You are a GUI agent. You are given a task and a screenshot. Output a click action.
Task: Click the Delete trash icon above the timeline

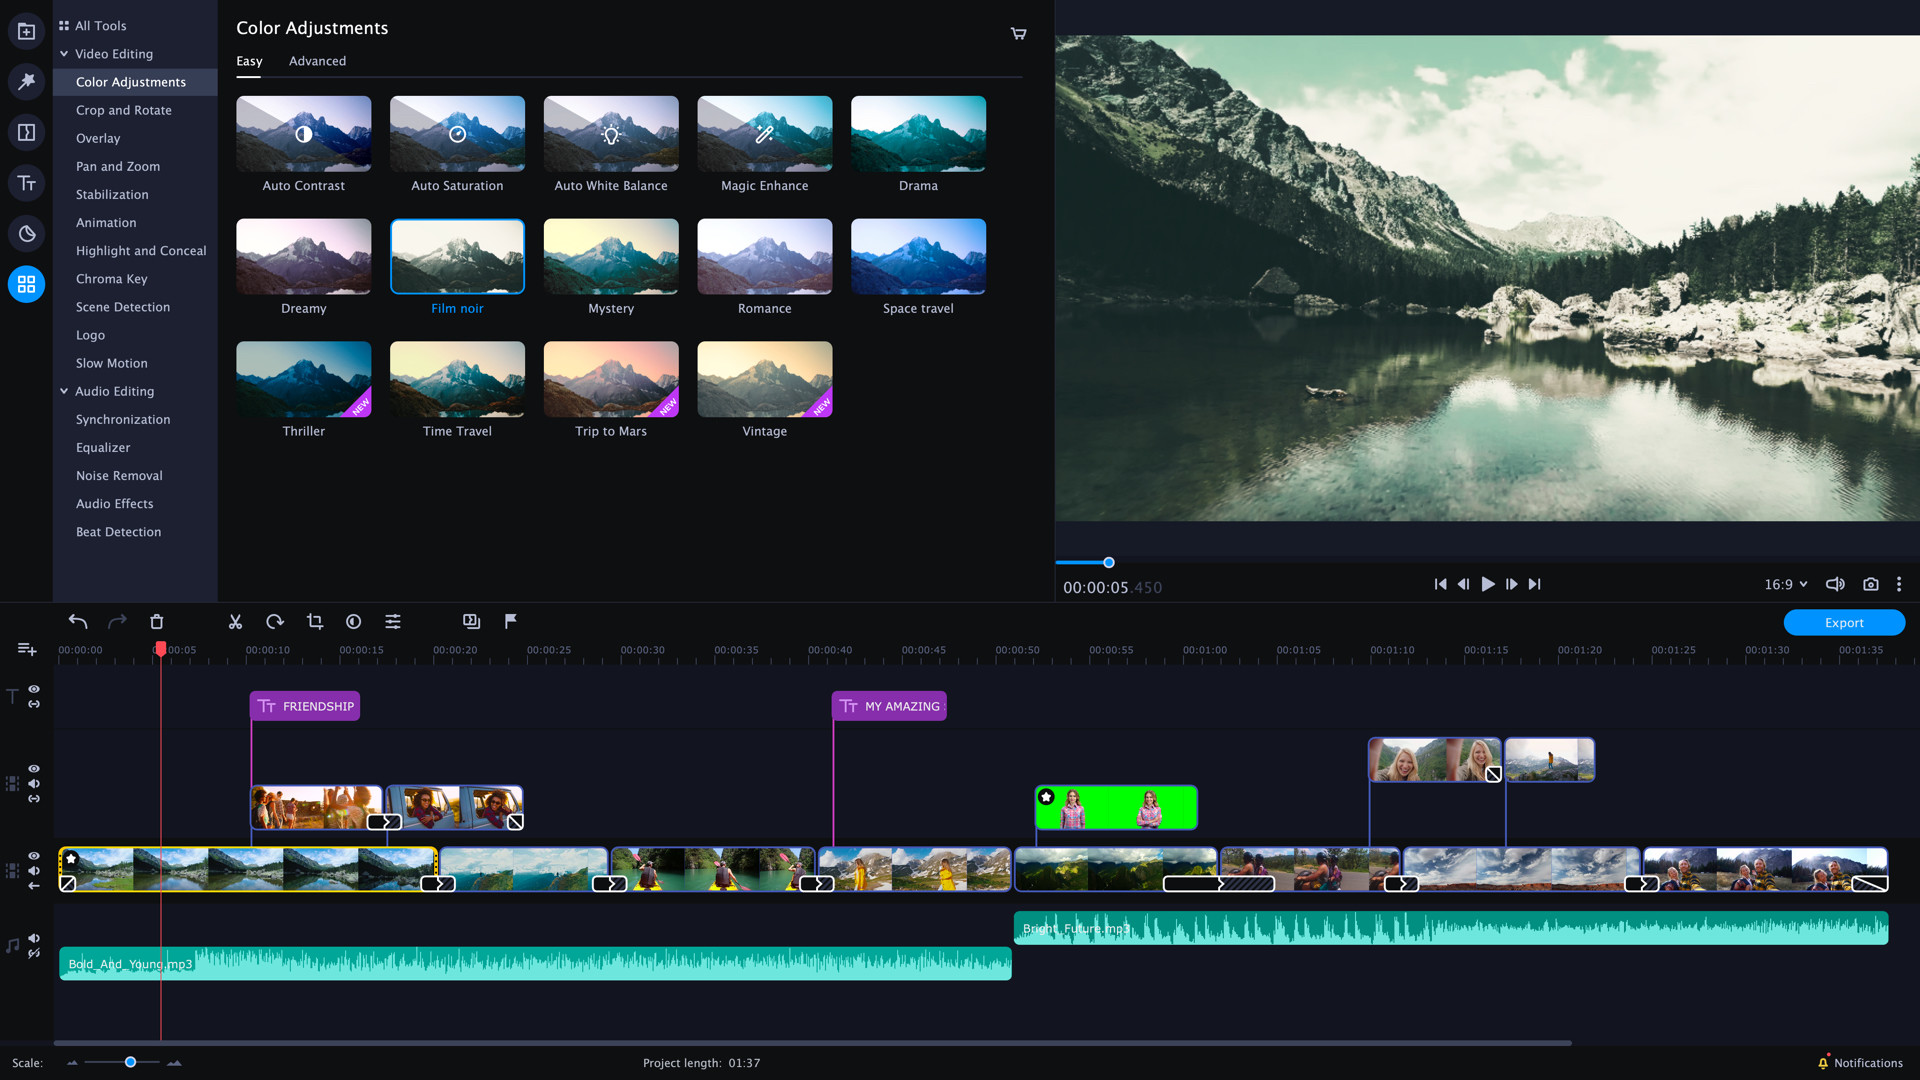(x=157, y=621)
